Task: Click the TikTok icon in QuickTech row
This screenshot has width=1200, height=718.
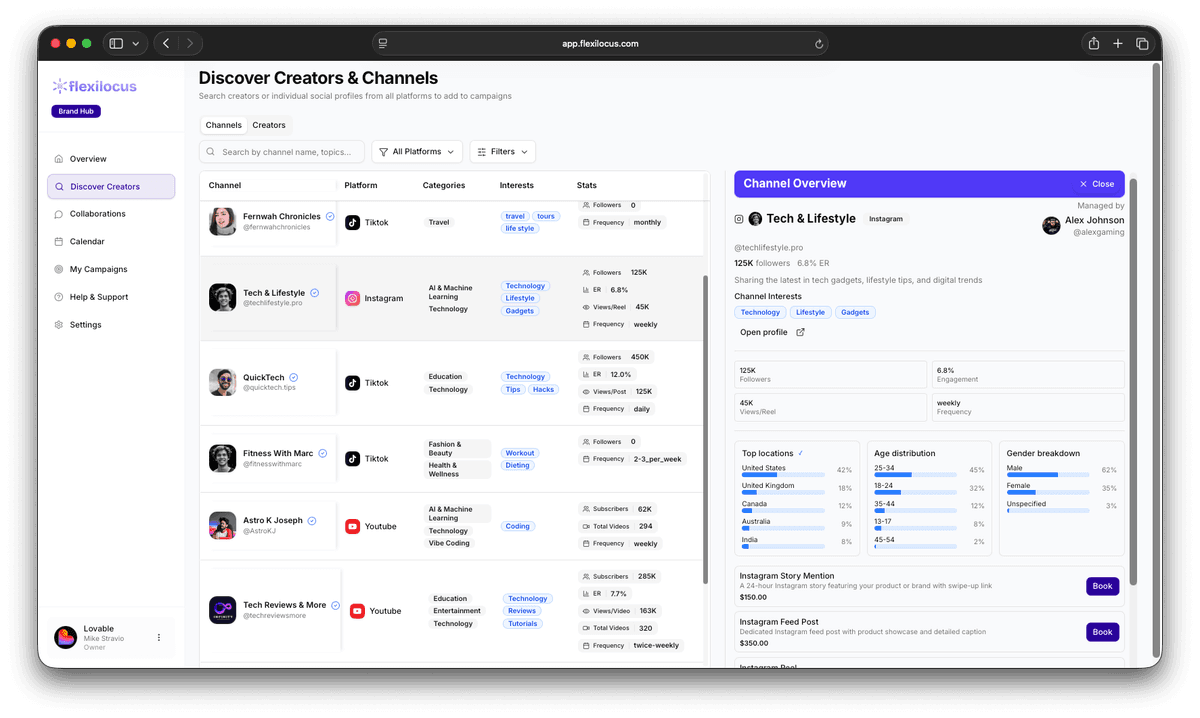Action: tap(352, 383)
